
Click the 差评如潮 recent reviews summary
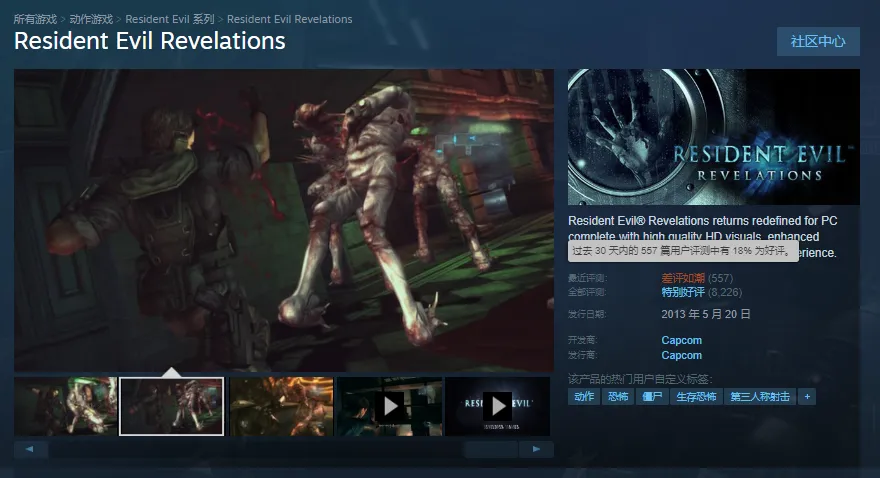683,278
